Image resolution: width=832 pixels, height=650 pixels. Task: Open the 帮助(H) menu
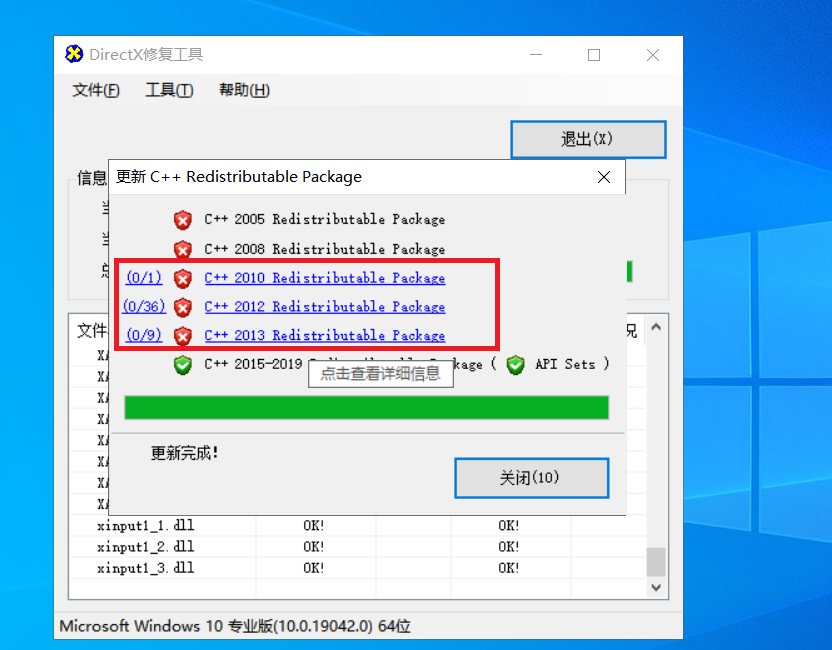coord(244,90)
